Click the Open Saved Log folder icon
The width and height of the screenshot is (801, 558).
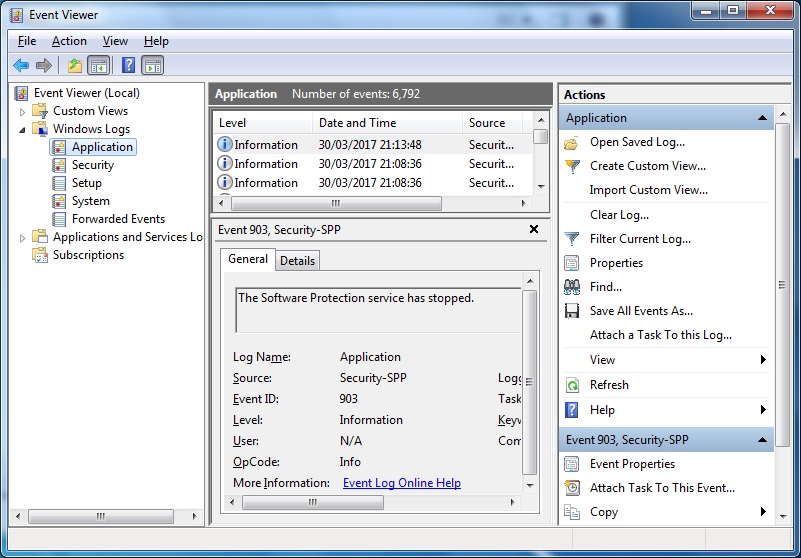click(x=572, y=143)
